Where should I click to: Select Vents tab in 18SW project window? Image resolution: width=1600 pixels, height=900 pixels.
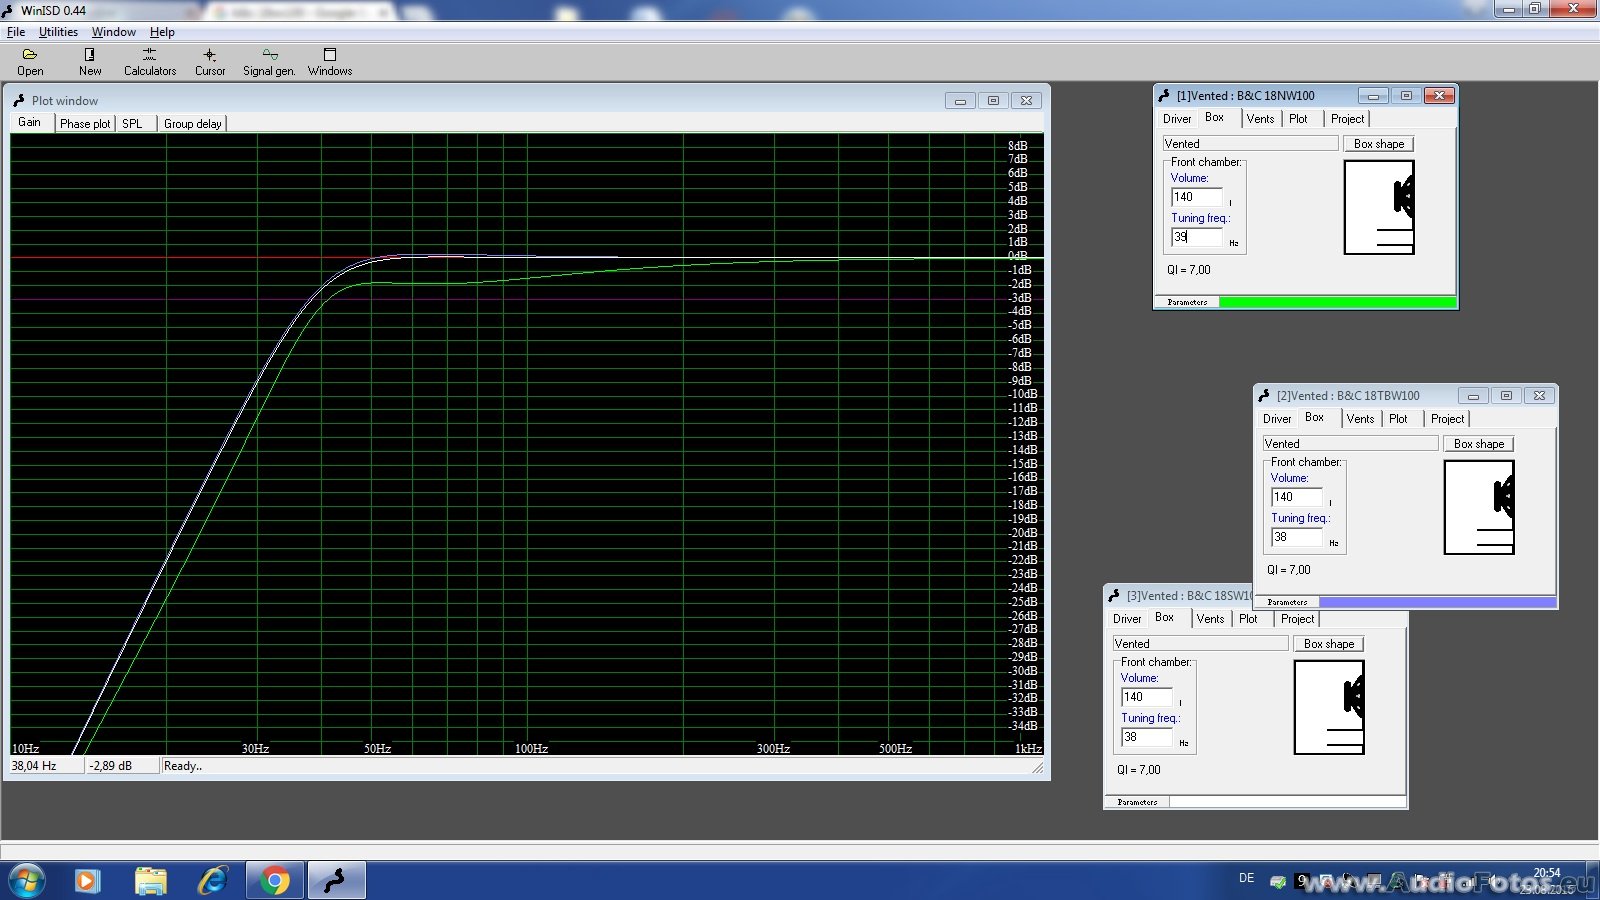(1211, 619)
